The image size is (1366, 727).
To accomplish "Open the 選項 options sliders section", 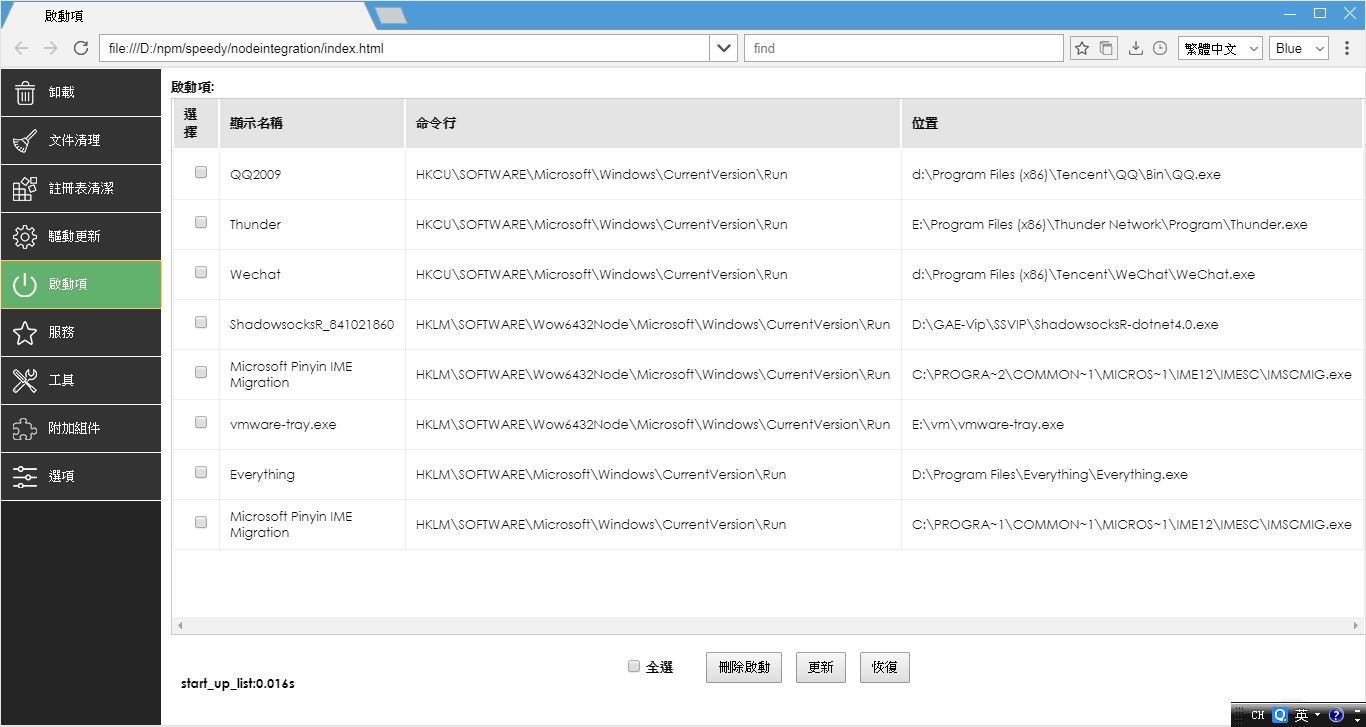I will 80,476.
